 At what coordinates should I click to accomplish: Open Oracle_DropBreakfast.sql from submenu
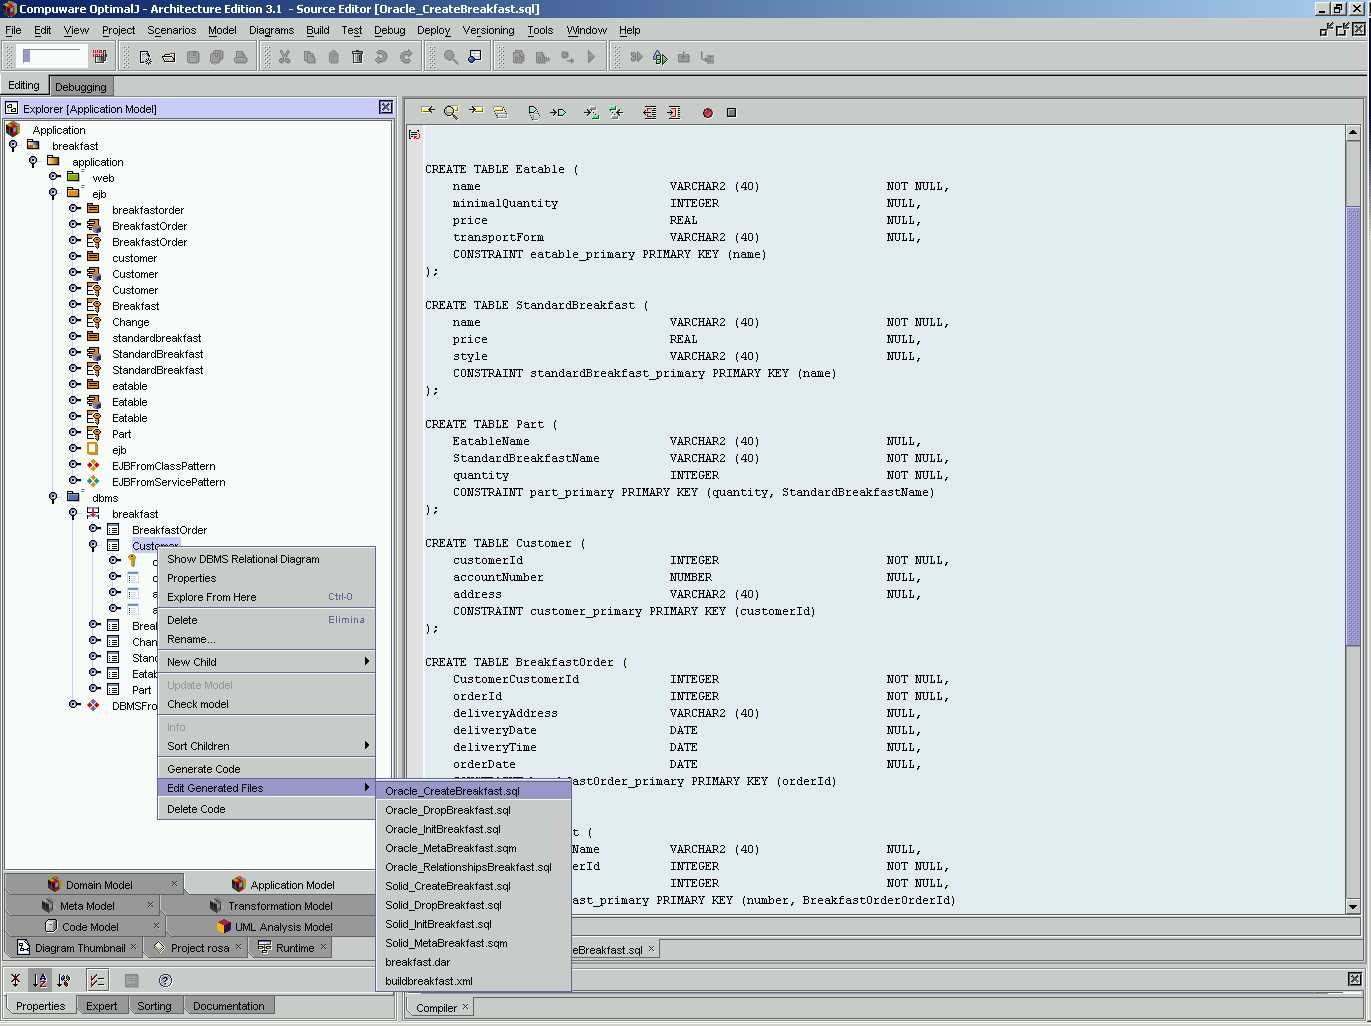(473, 810)
